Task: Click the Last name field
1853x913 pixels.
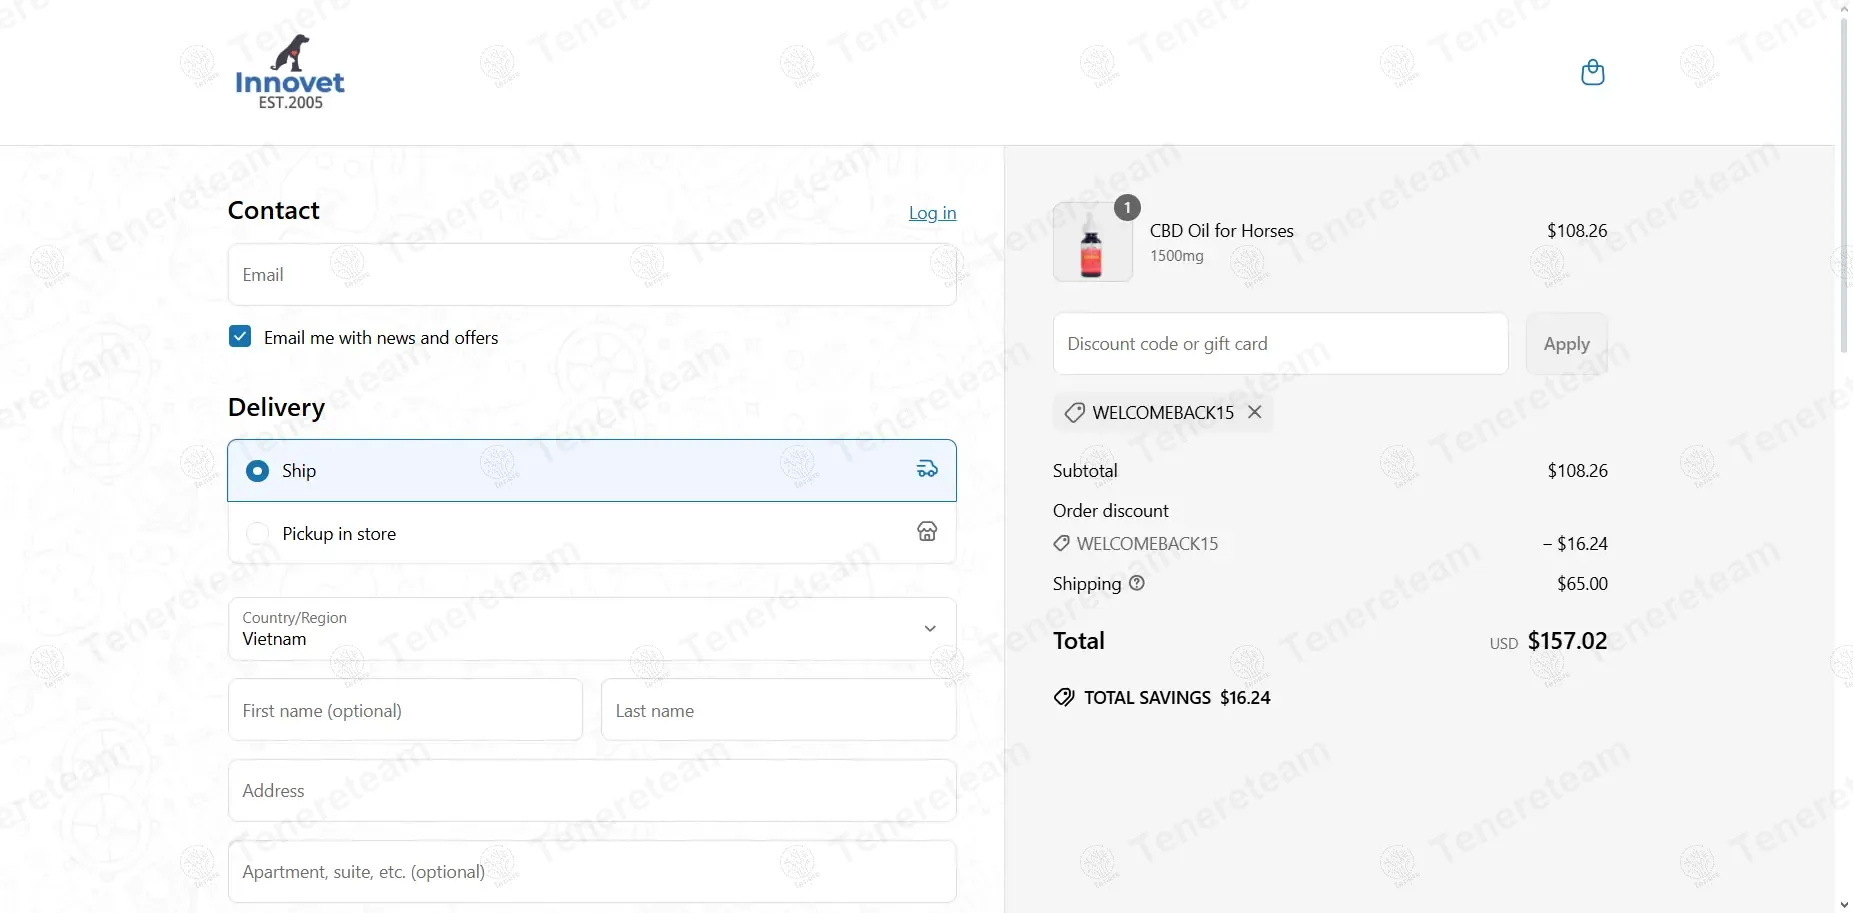Action: pyautogui.click(x=778, y=710)
